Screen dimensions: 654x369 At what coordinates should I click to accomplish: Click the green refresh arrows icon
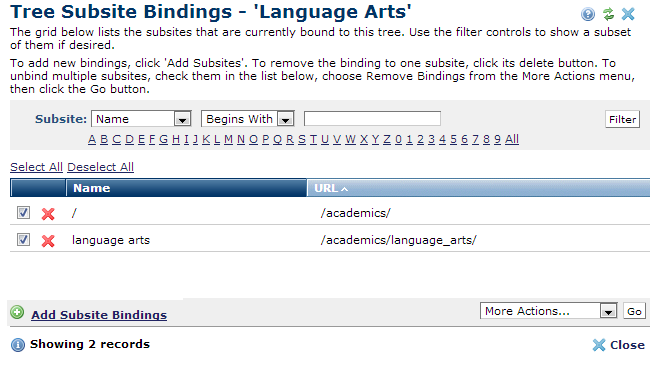(x=608, y=14)
